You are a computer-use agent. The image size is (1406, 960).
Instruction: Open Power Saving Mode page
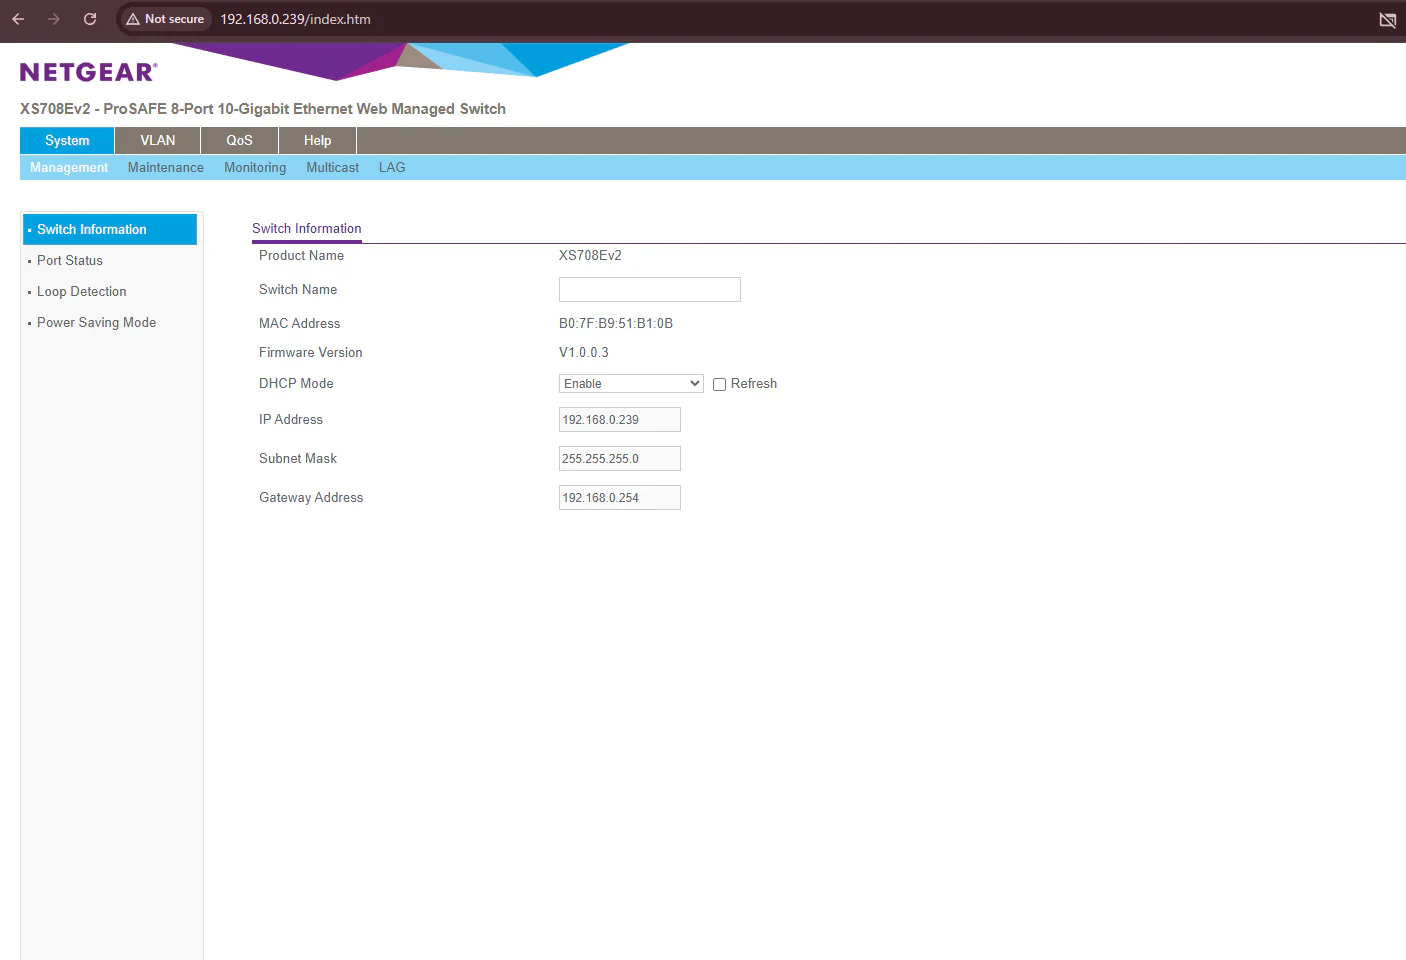(96, 323)
